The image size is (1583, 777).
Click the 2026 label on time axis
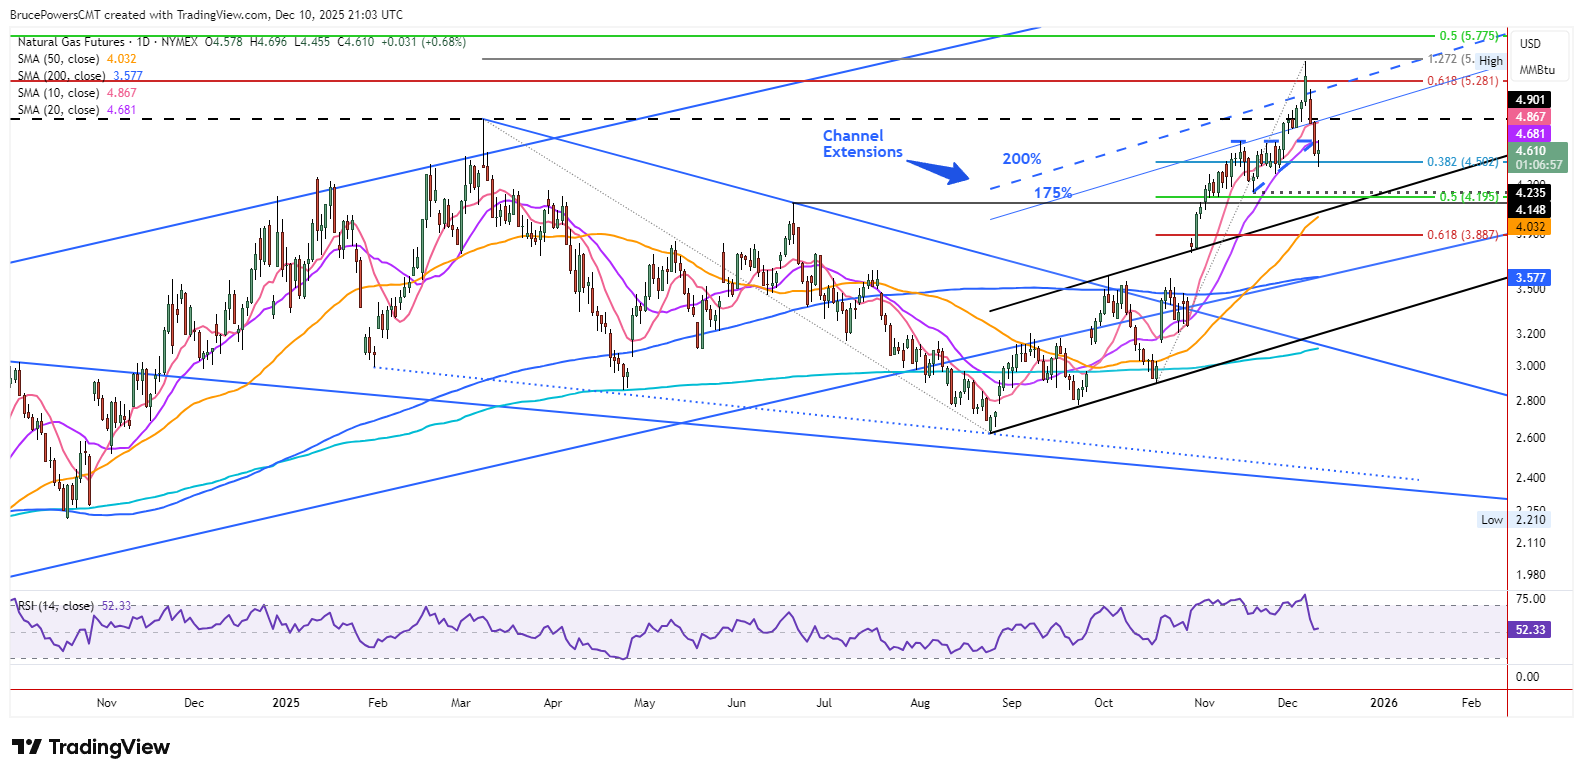[1384, 703]
